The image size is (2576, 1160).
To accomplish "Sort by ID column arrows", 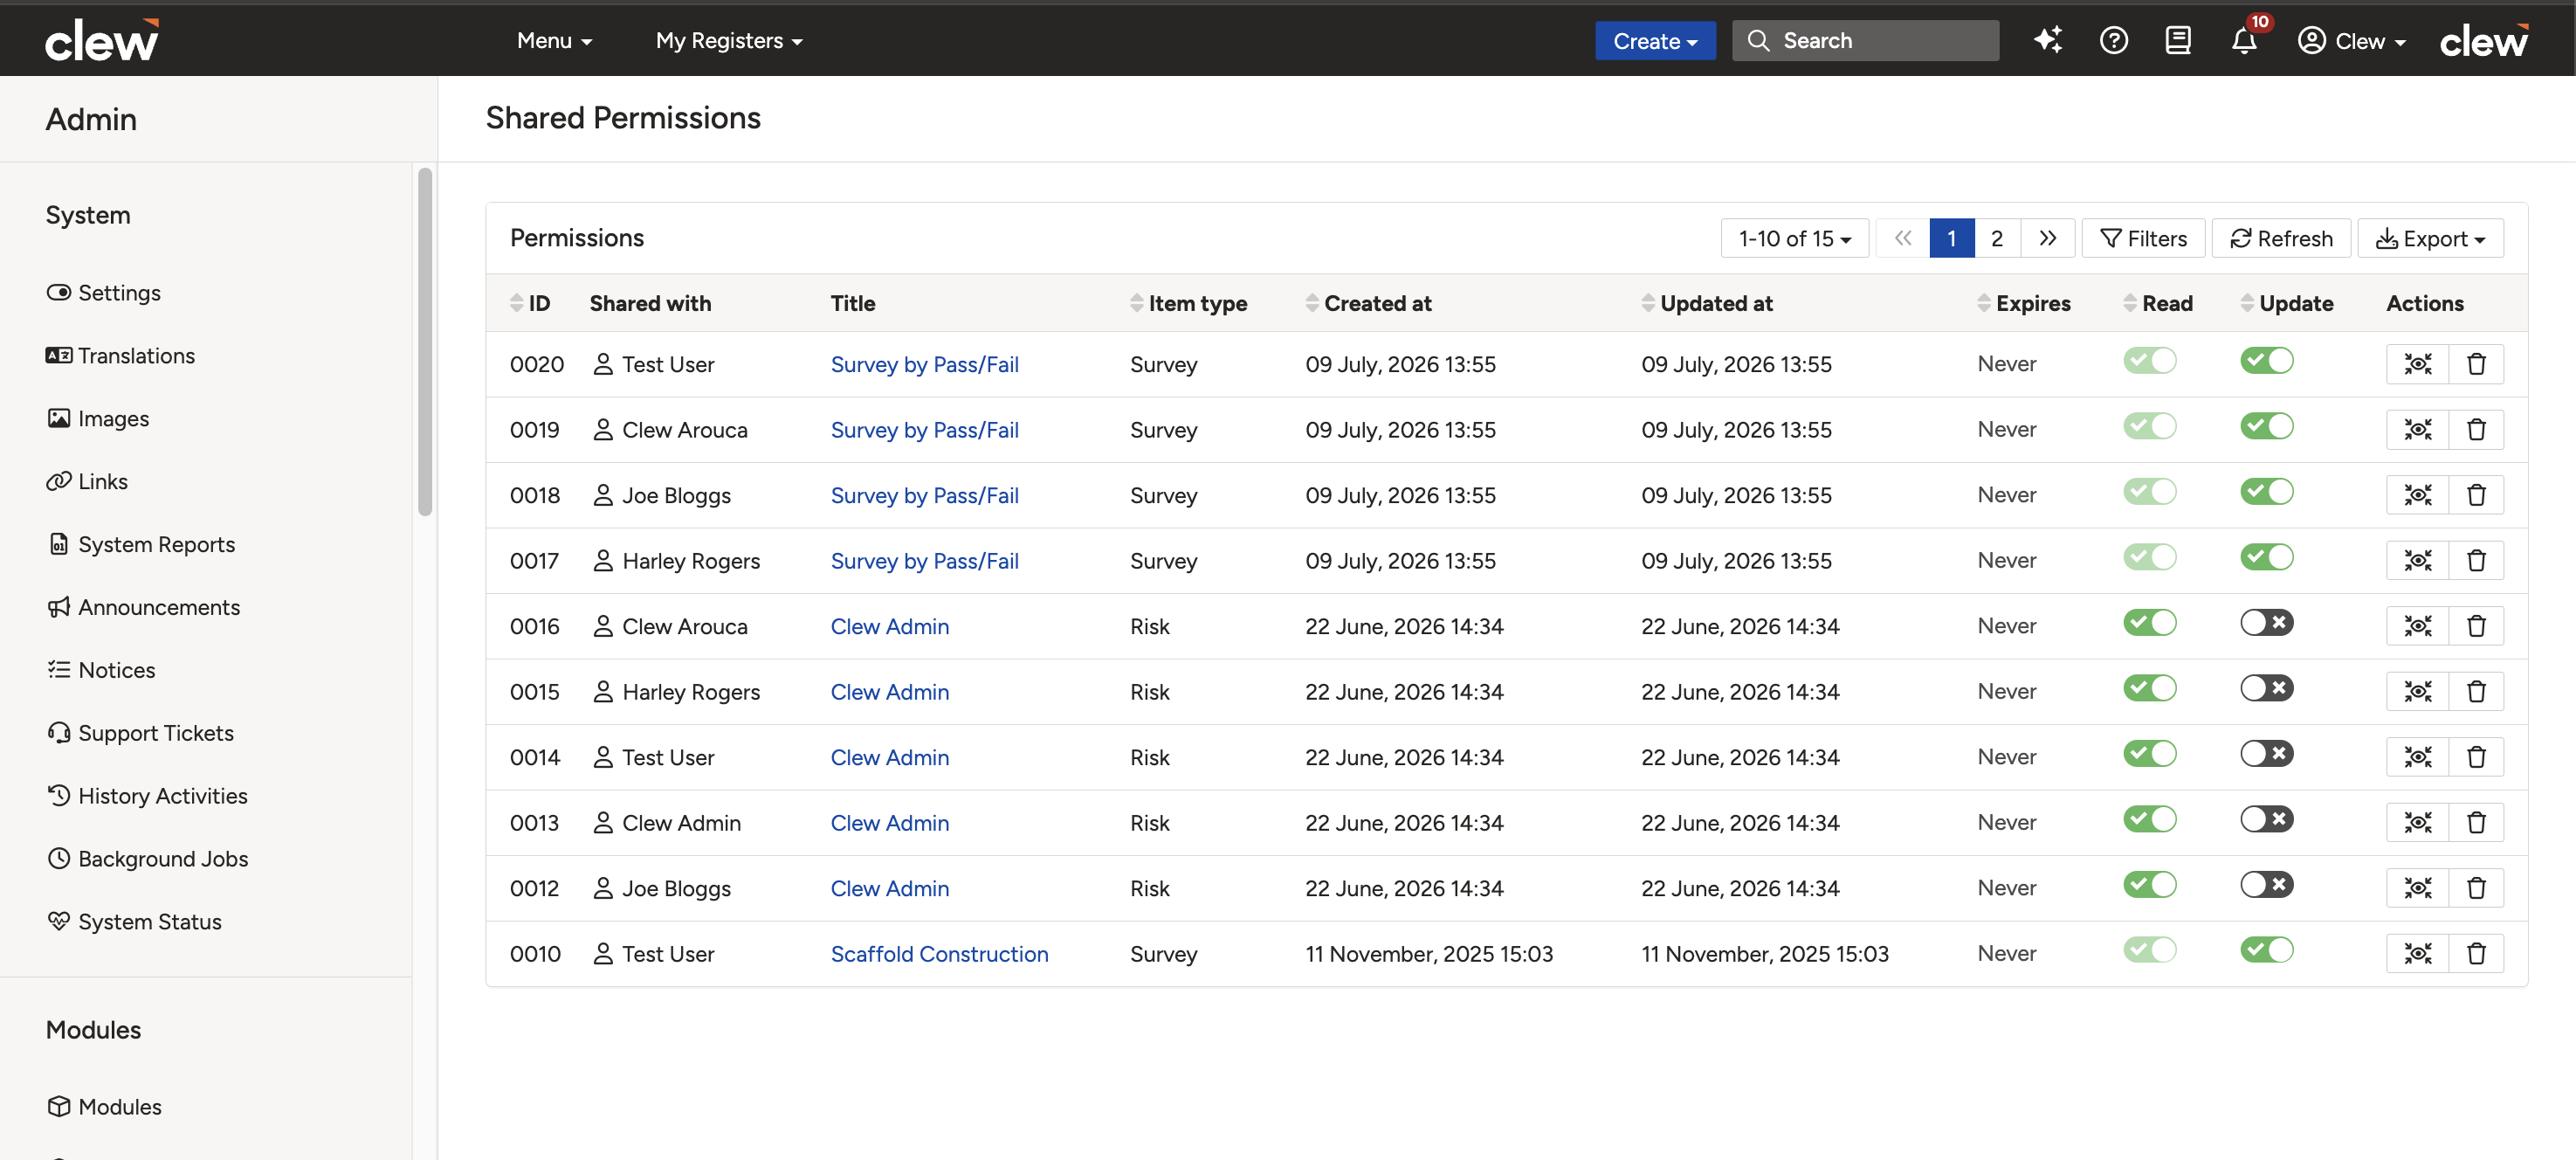I will [x=516, y=303].
